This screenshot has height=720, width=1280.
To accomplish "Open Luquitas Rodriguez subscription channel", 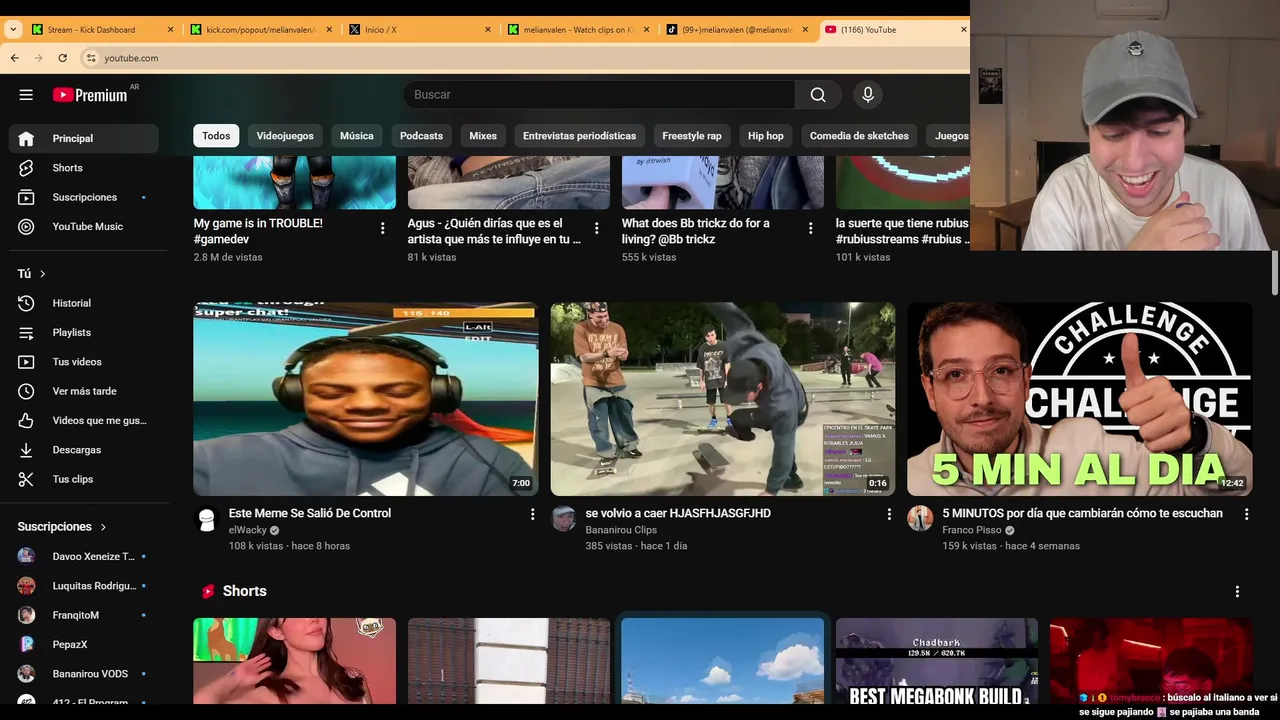I will [x=83, y=586].
